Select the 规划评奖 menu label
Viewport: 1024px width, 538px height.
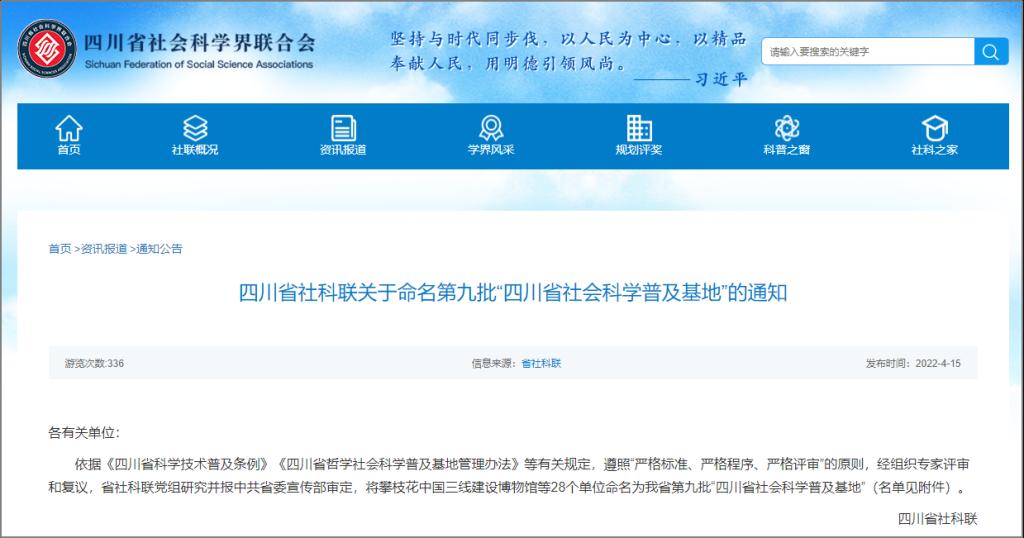(638, 150)
